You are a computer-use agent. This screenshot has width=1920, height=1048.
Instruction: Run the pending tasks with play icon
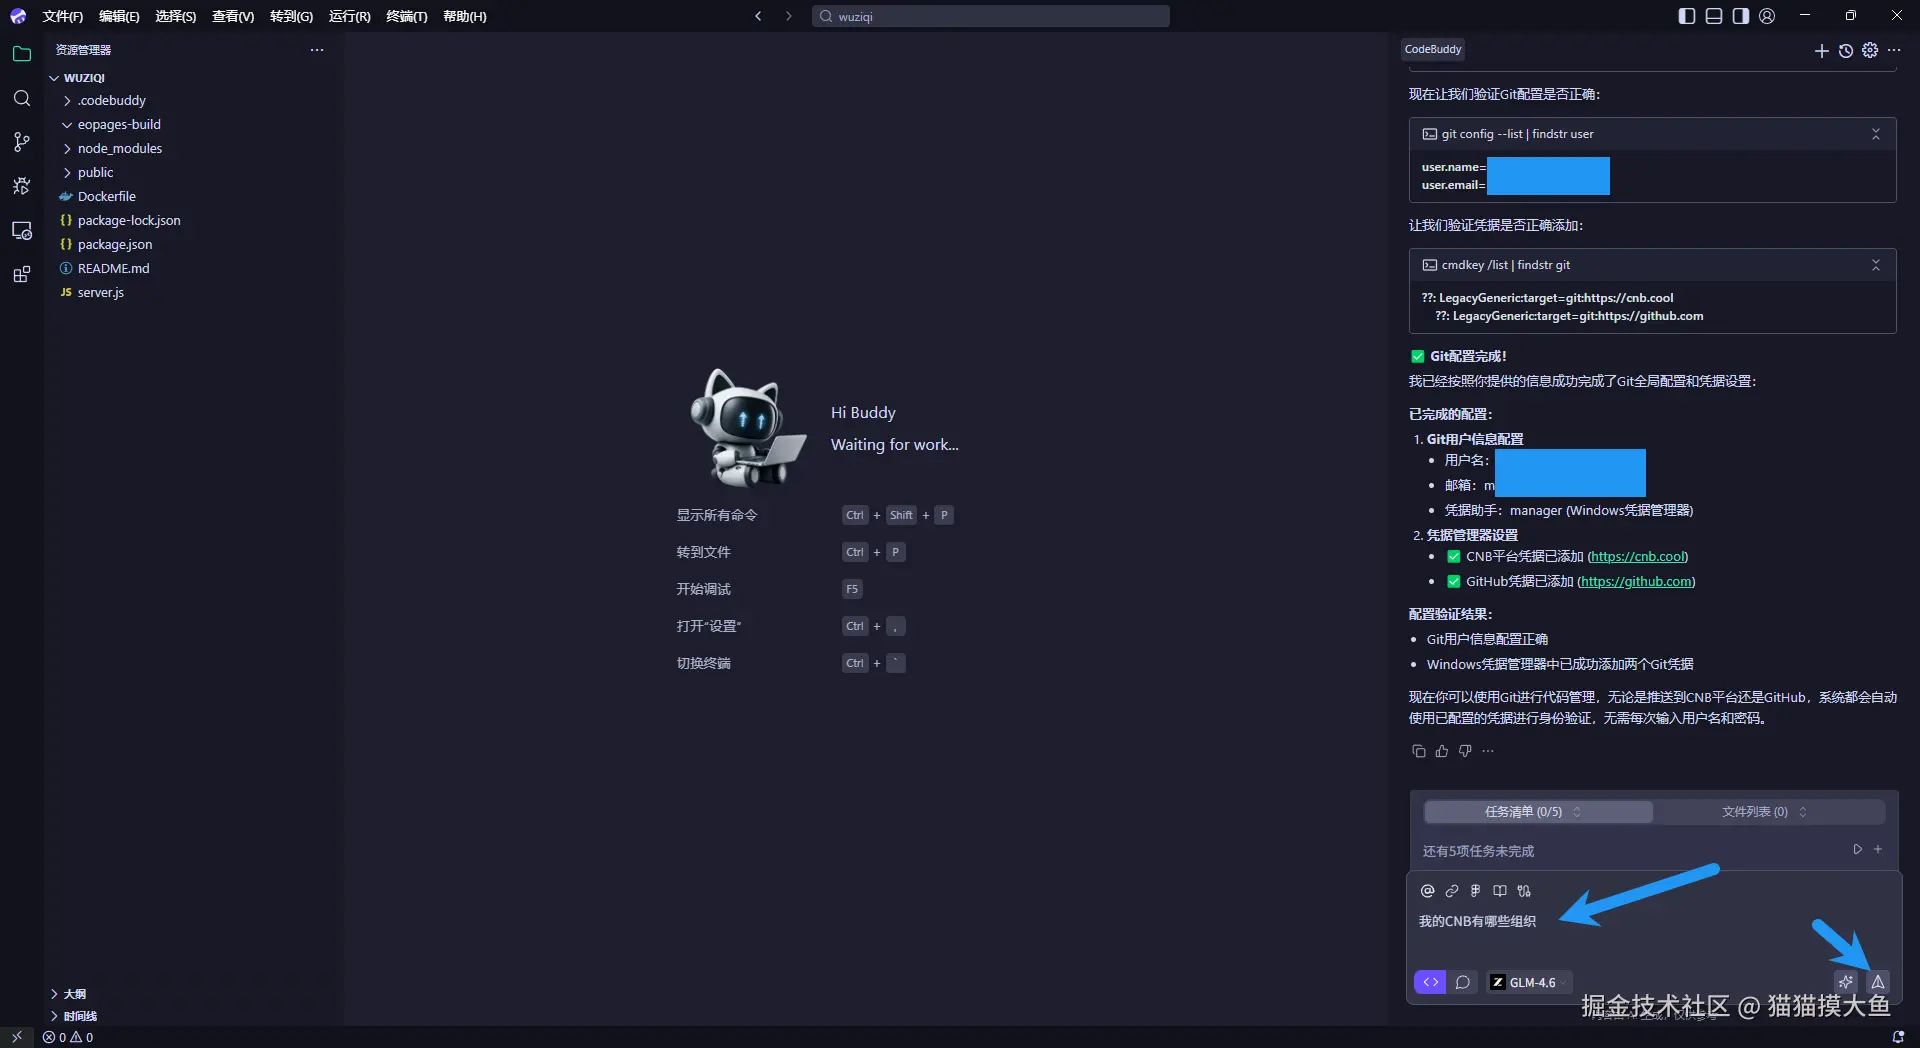tap(1857, 849)
